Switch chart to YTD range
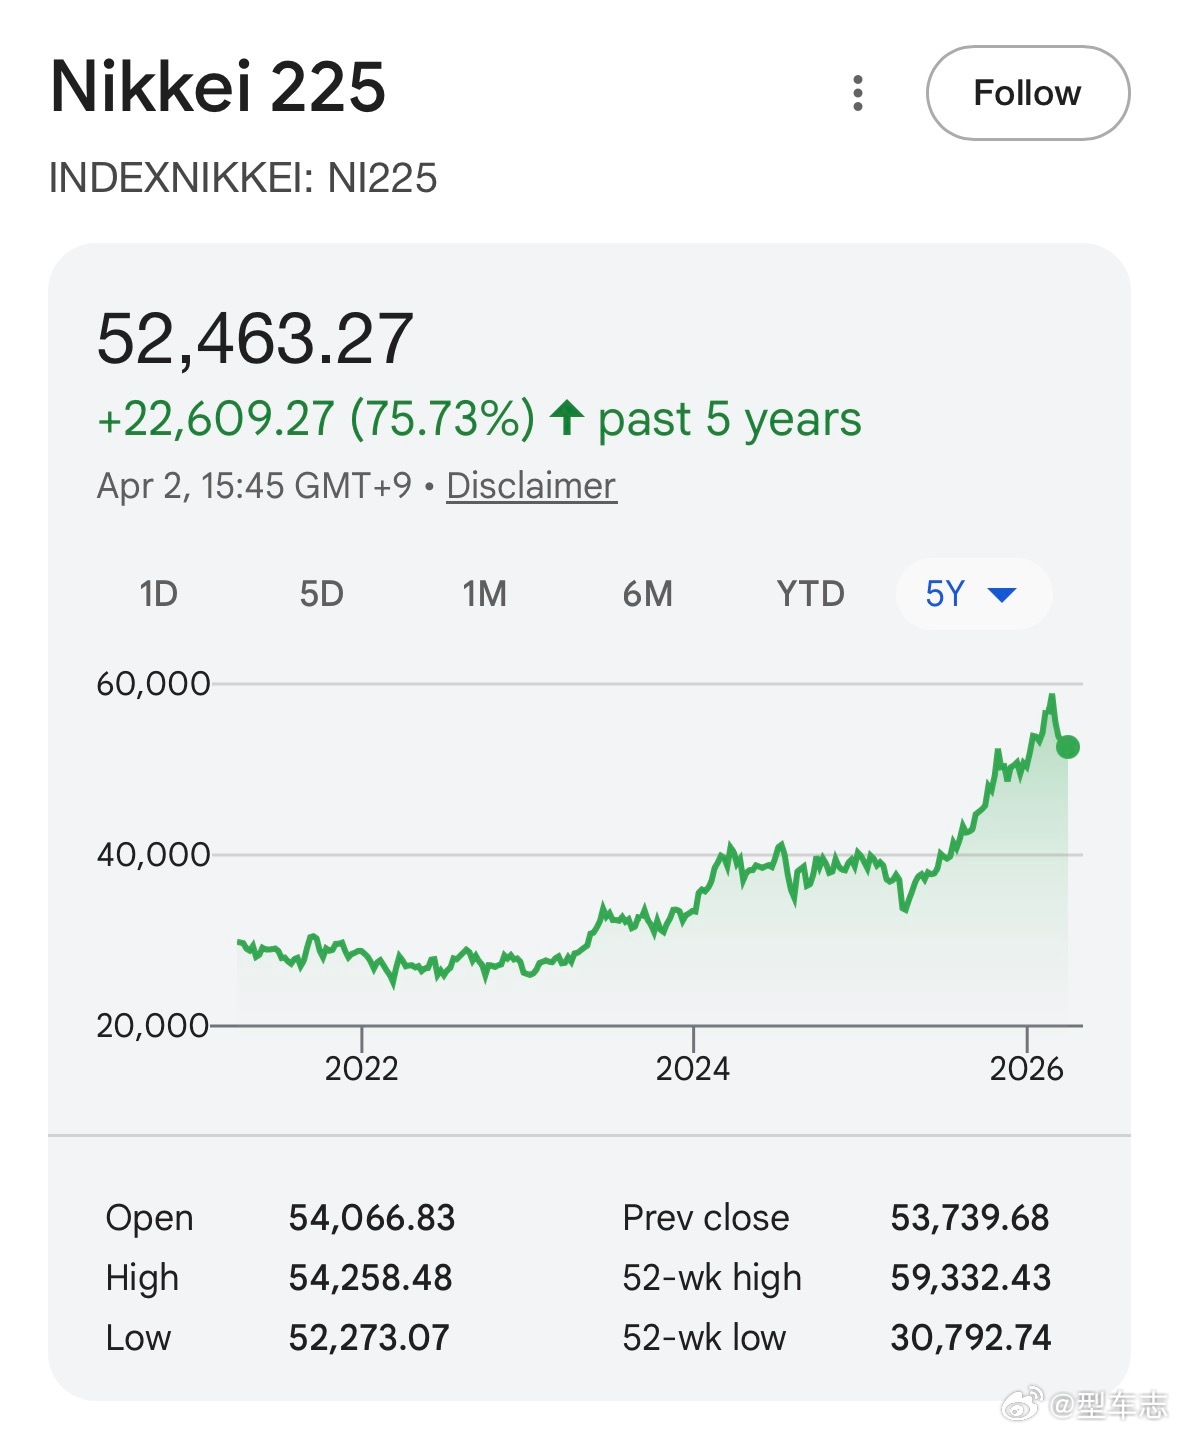This screenshot has height=1433, width=1179. point(810,594)
